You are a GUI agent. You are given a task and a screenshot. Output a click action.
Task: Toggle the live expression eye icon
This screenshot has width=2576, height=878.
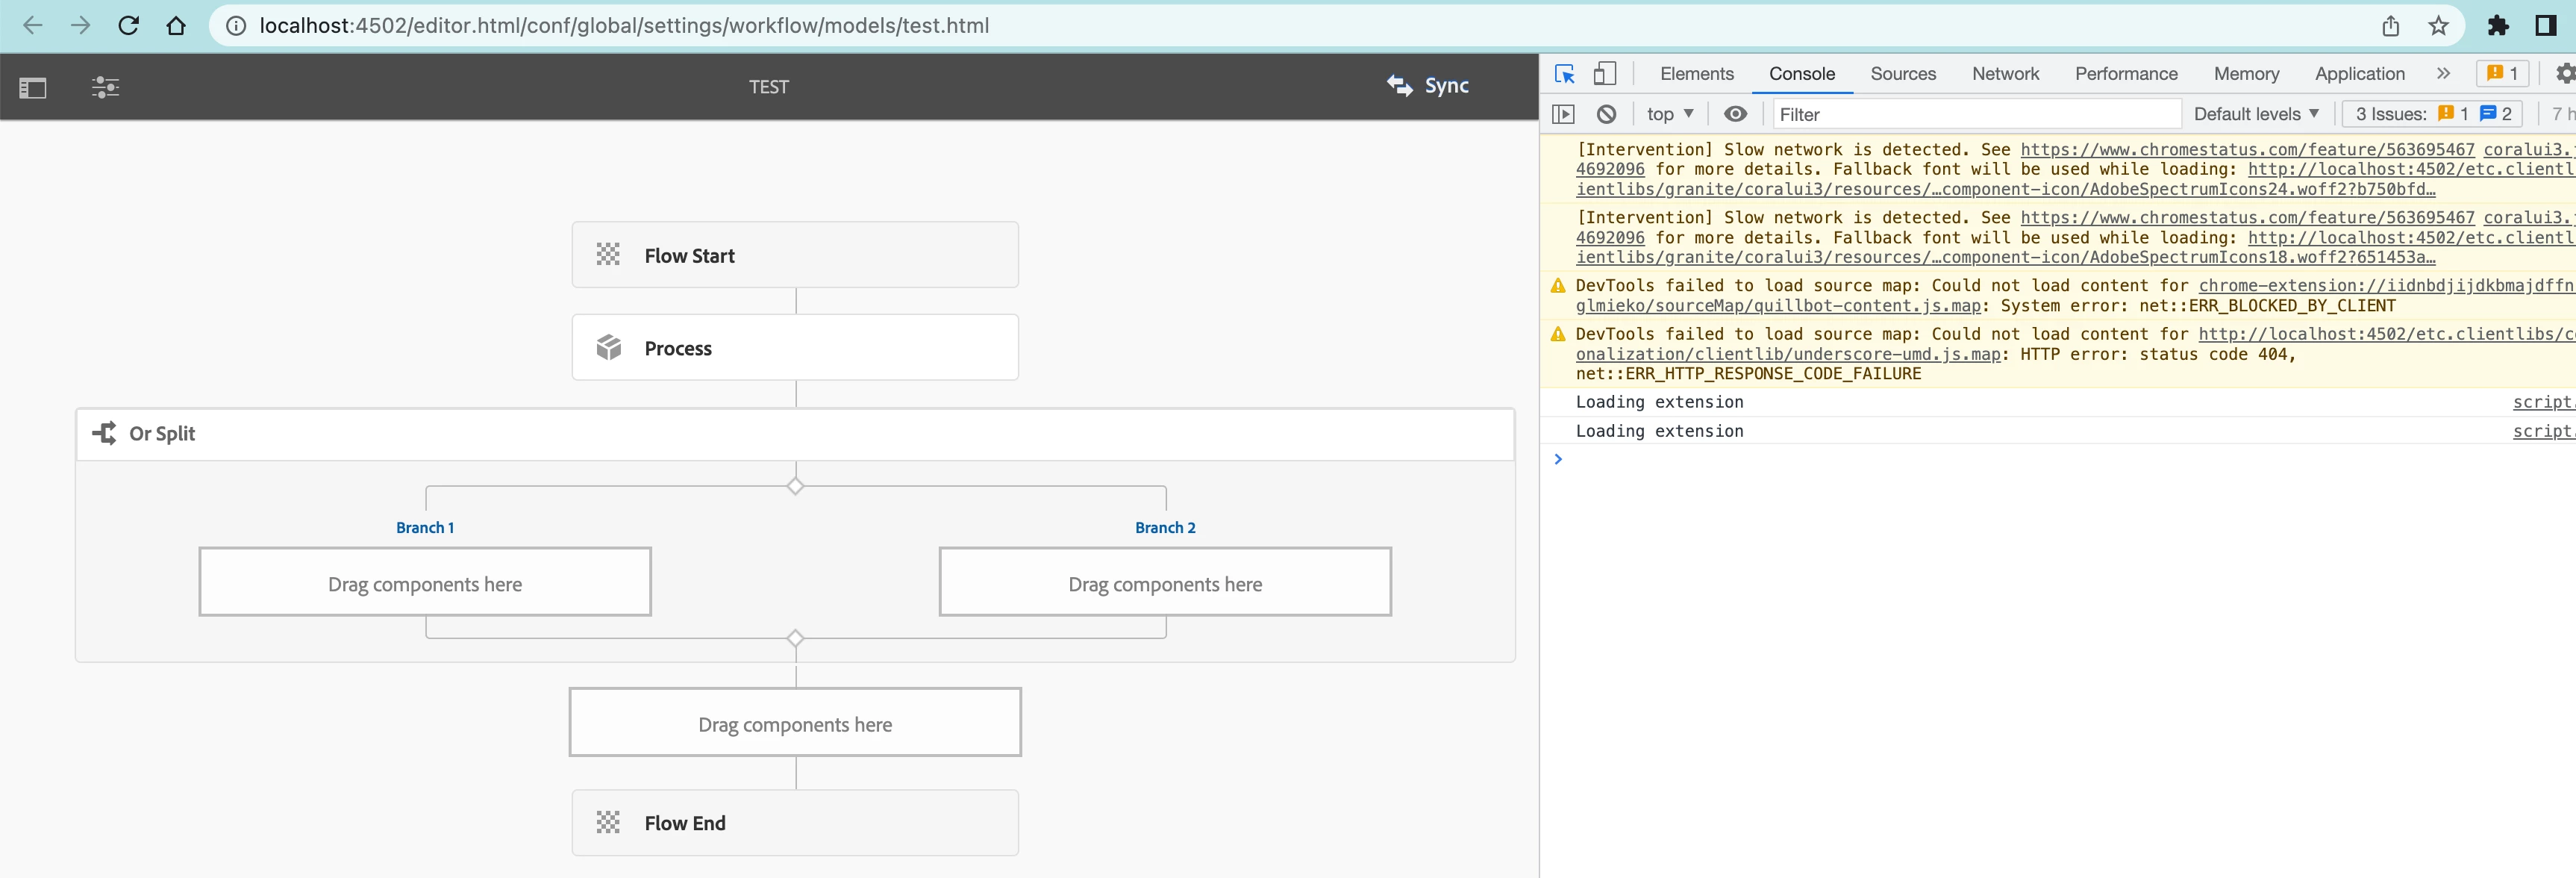pyautogui.click(x=1735, y=114)
